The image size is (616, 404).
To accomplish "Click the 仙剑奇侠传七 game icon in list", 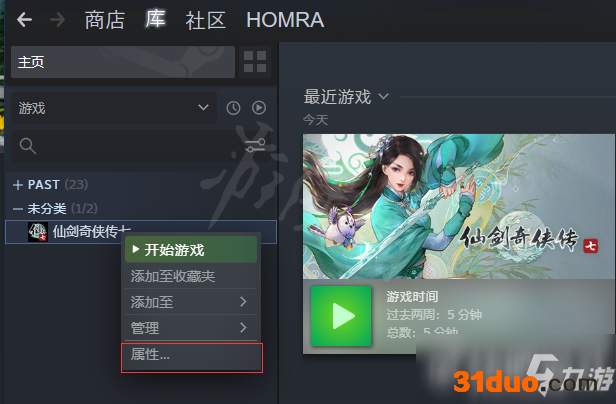I will pos(38,232).
